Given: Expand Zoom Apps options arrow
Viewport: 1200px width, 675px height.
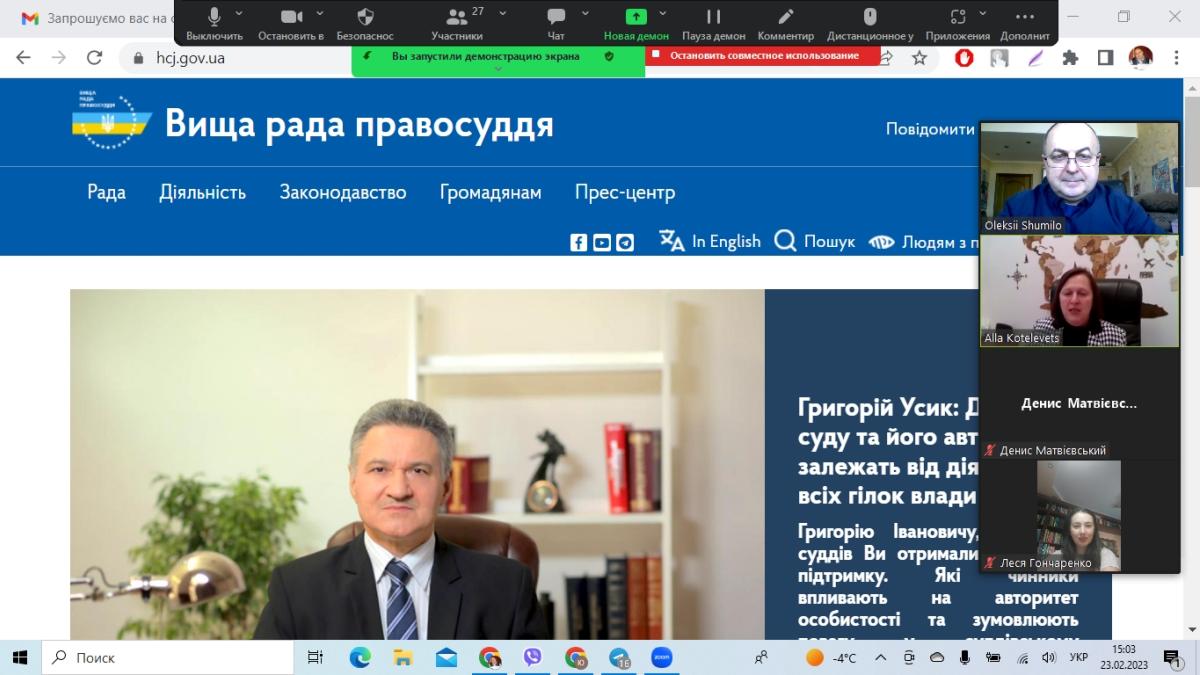Looking at the screenshot, I should click(983, 13).
